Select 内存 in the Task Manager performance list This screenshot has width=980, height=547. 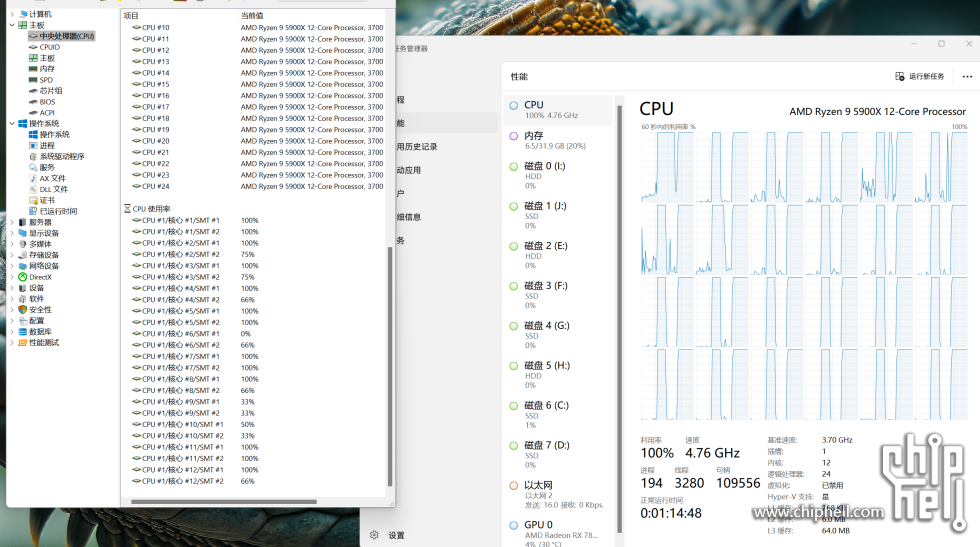point(558,140)
